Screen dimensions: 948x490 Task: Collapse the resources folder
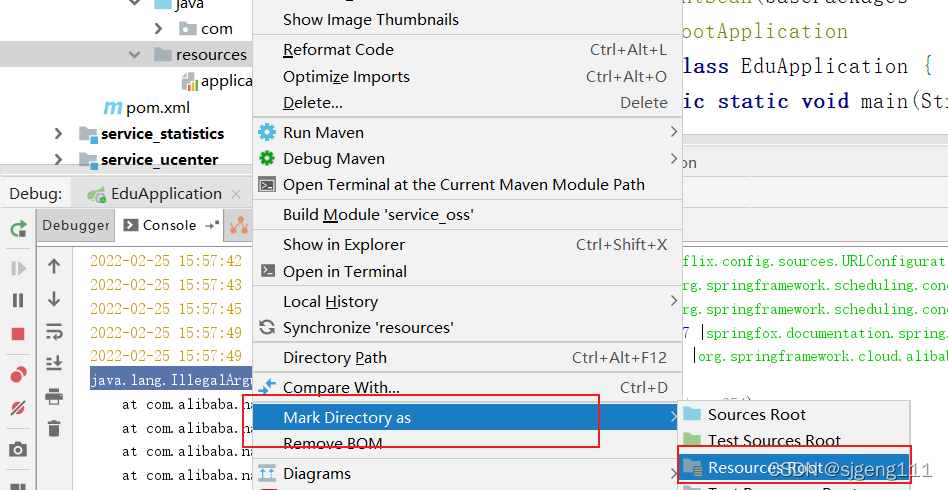point(134,54)
